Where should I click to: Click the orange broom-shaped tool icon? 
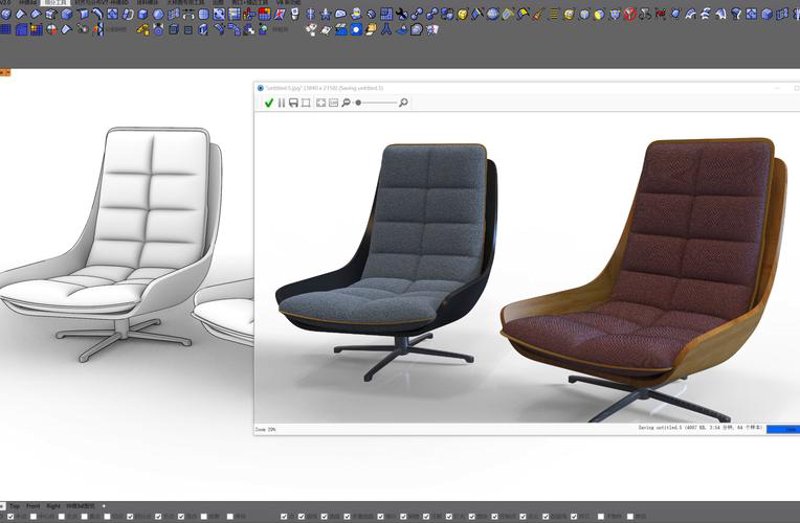(538, 14)
